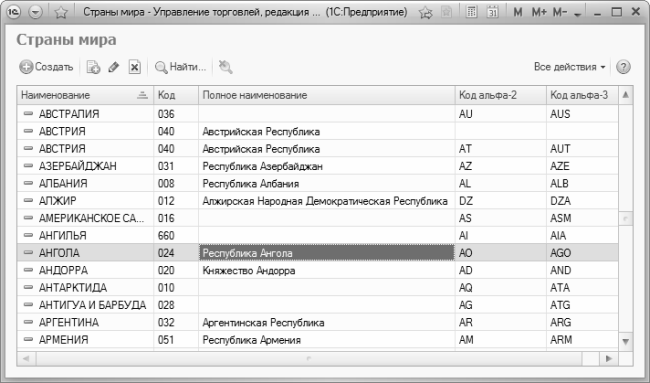The image size is (650, 383).
Task: Click the M- memory subtract button
Action: (x=560, y=12)
